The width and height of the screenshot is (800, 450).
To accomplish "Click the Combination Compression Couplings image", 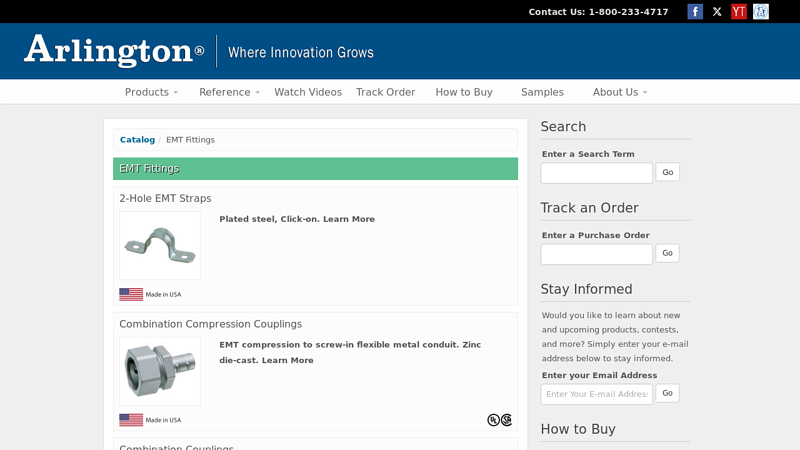I will coord(160,370).
